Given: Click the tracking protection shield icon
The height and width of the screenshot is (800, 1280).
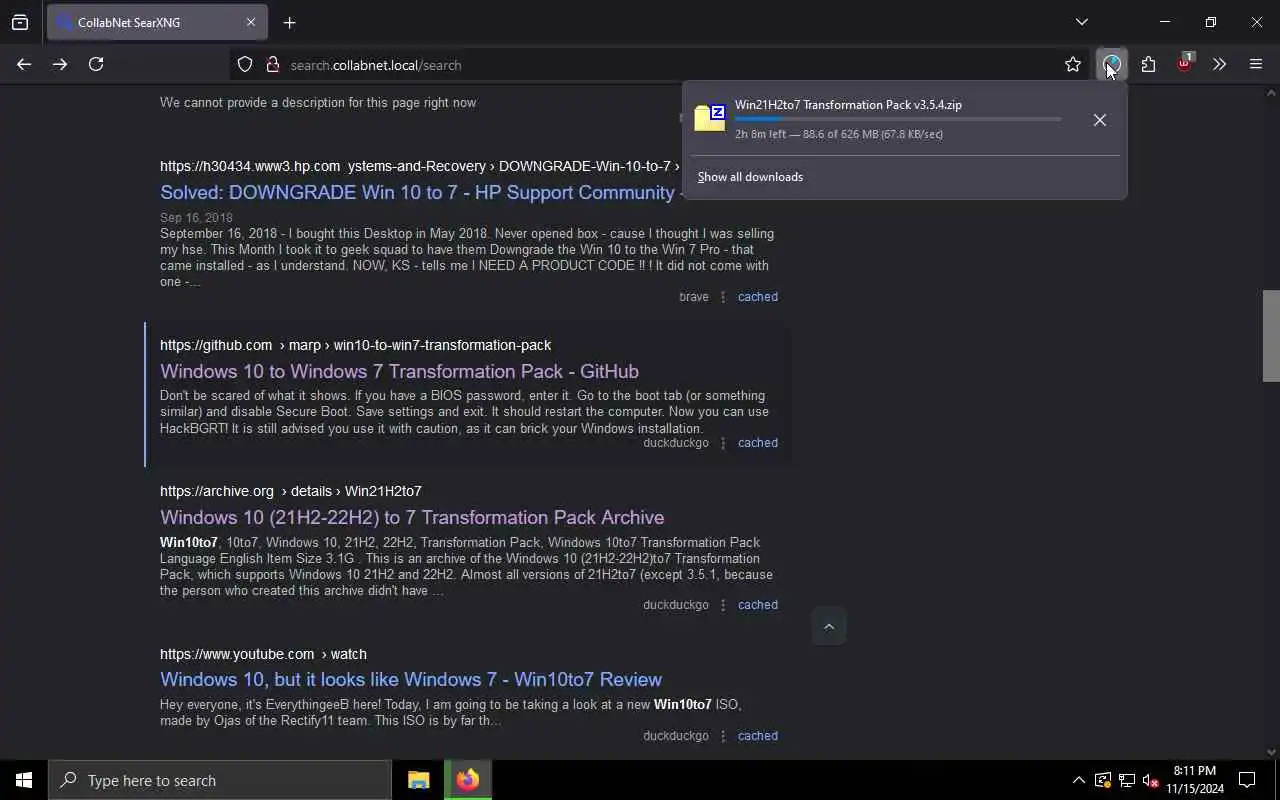Looking at the screenshot, I should [x=245, y=65].
